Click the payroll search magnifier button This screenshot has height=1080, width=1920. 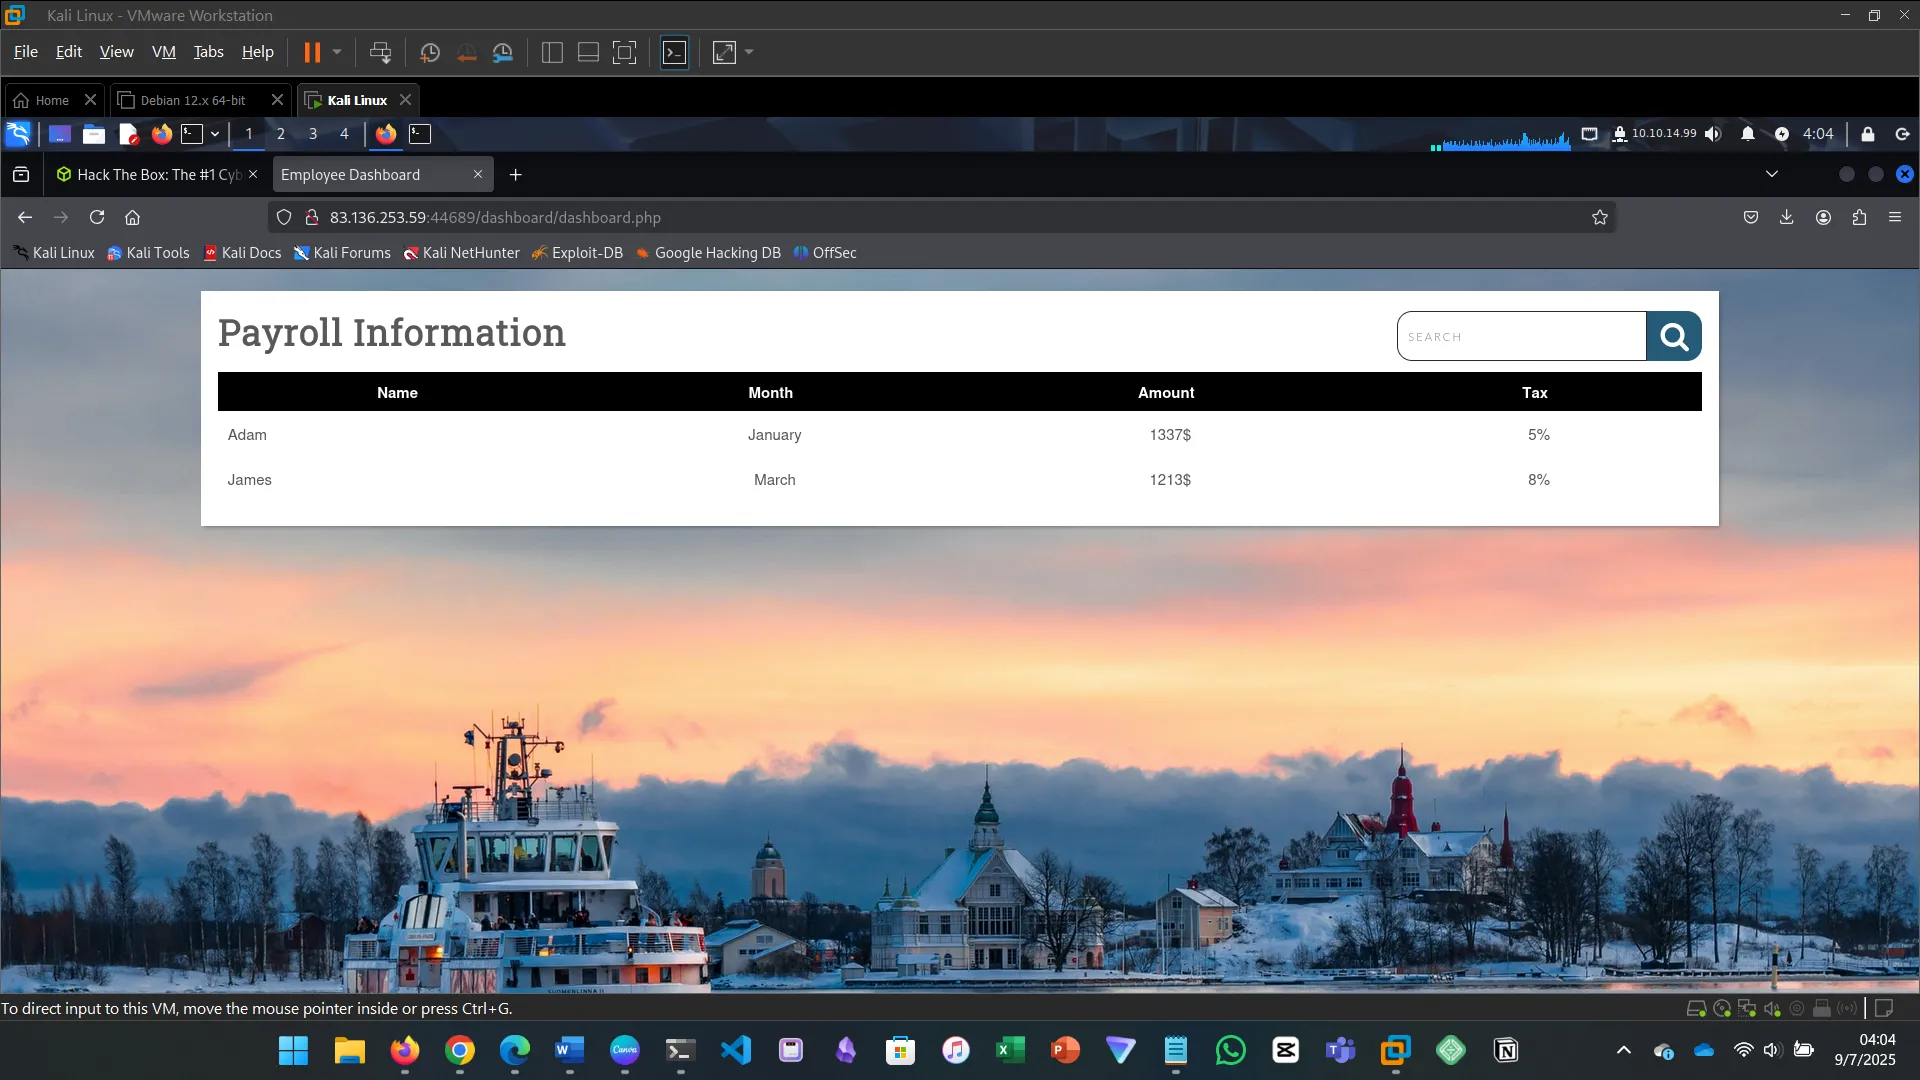(1673, 337)
